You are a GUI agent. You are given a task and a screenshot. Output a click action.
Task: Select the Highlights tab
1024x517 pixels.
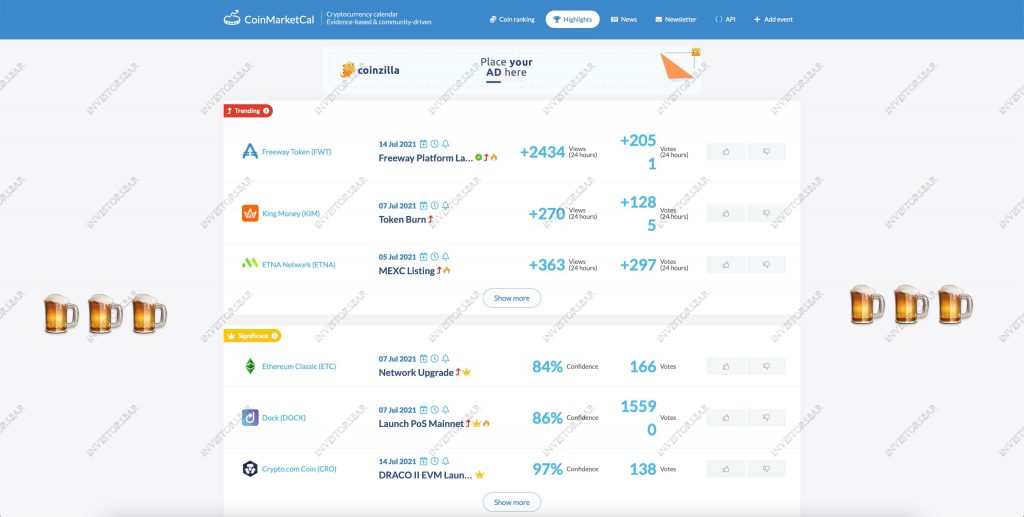click(573, 20)
